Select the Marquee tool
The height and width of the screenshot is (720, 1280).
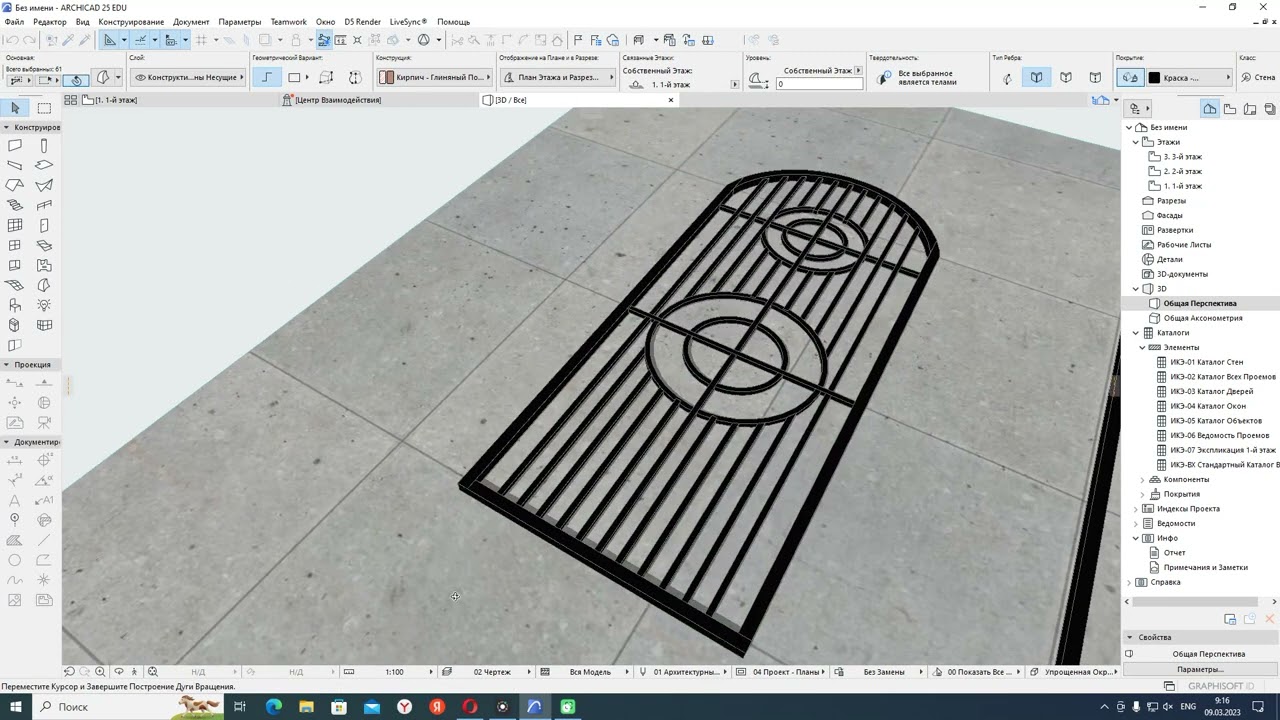click(44, 107)
